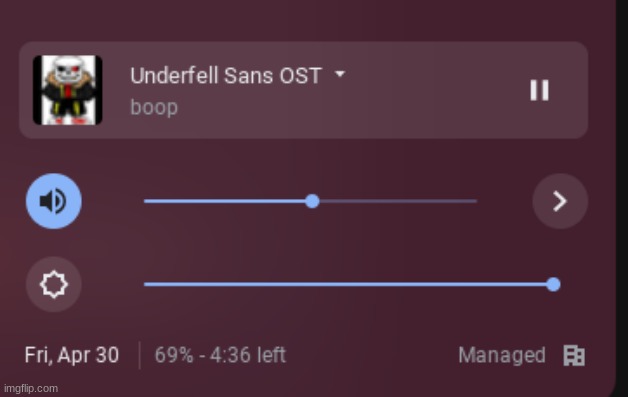The image size is (628, 397).
Task: Click the brightness sun icon
Action: (54, 284)
